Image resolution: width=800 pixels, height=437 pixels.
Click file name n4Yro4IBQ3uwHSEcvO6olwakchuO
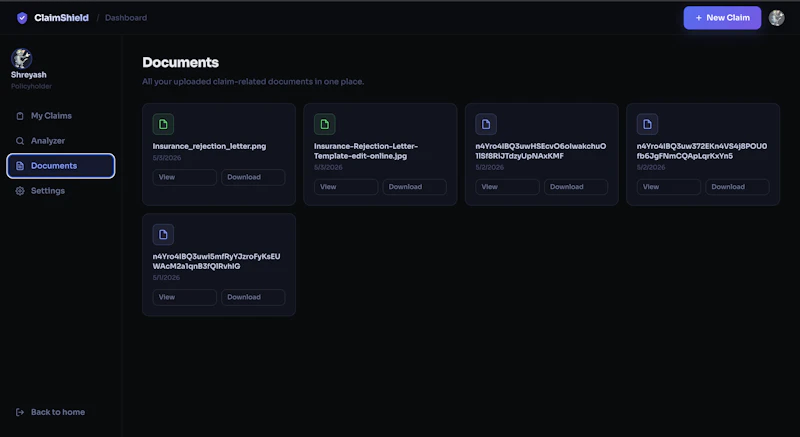(x=541, y=151)
